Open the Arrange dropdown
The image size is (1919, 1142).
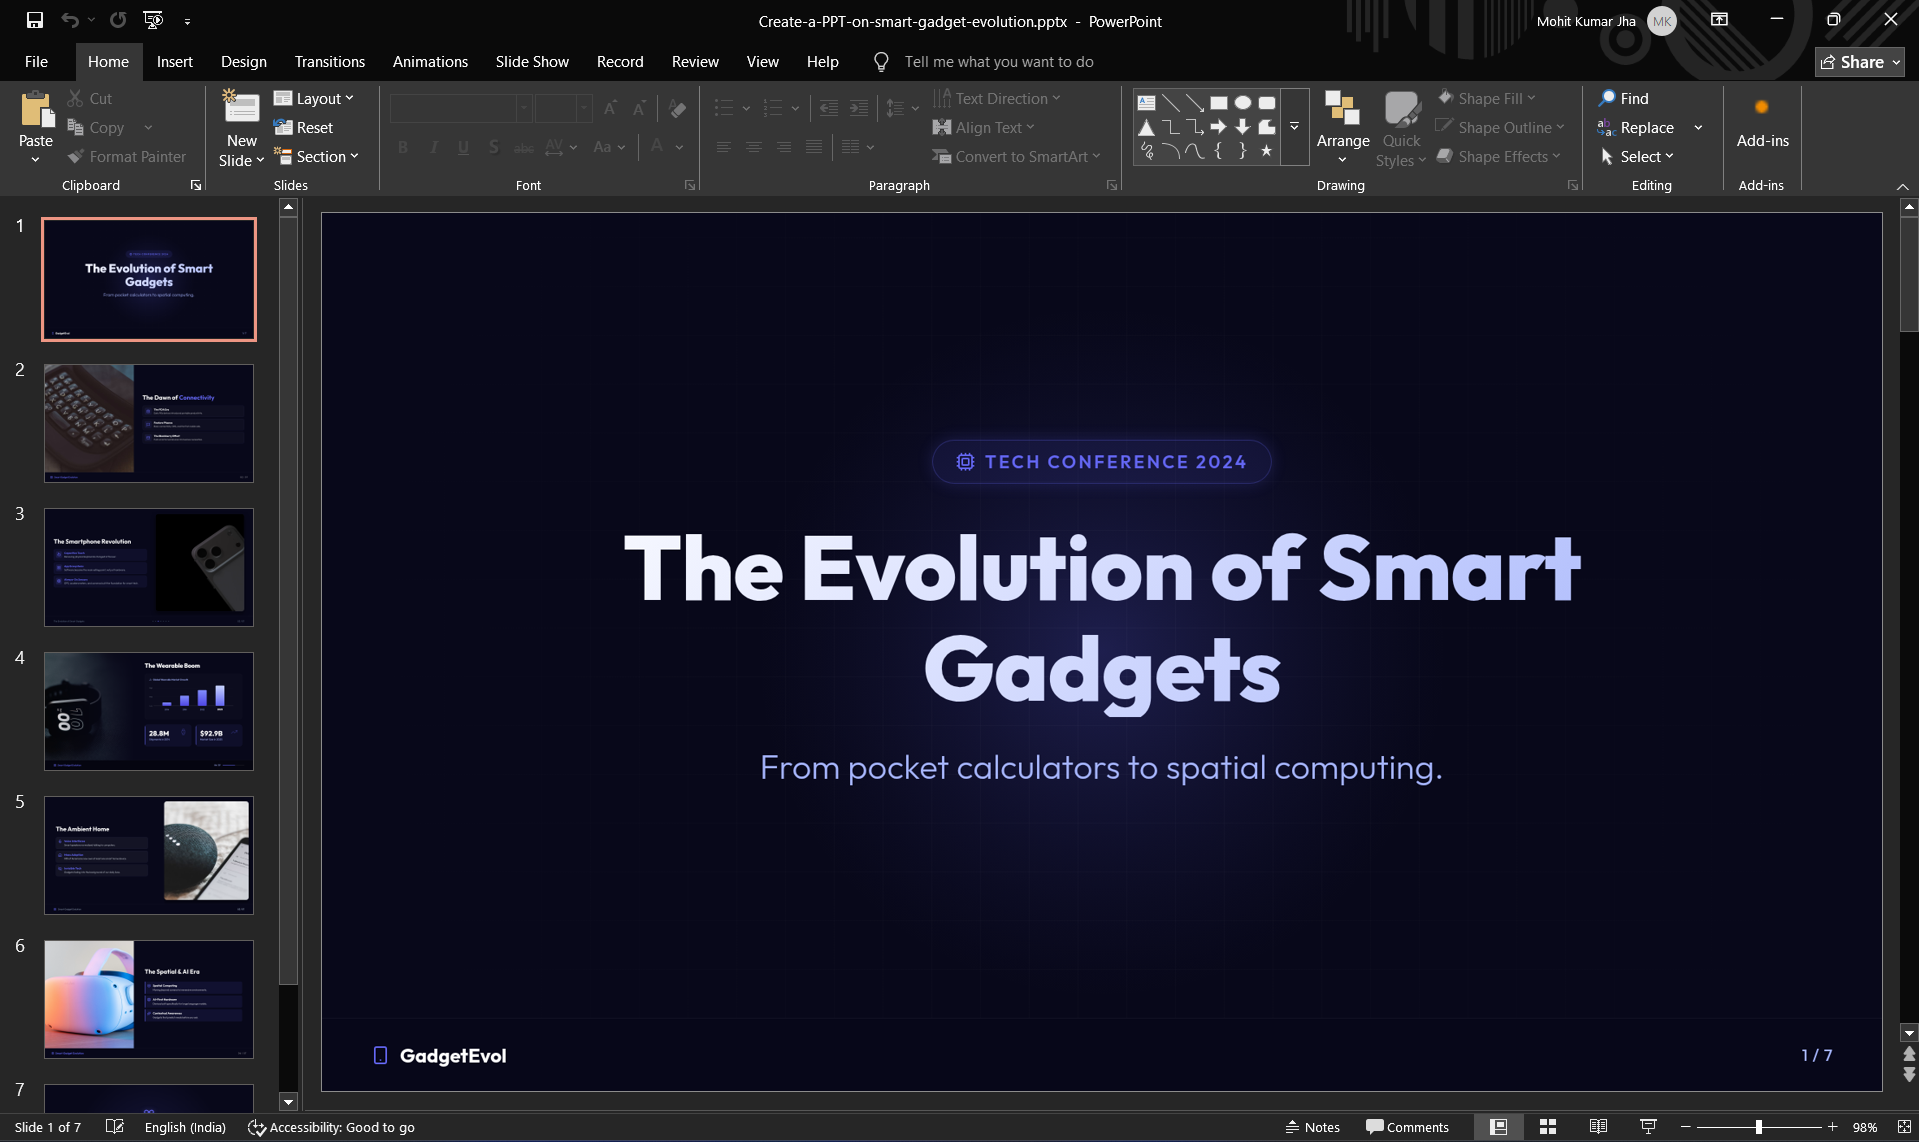(x=1342, y=128)
